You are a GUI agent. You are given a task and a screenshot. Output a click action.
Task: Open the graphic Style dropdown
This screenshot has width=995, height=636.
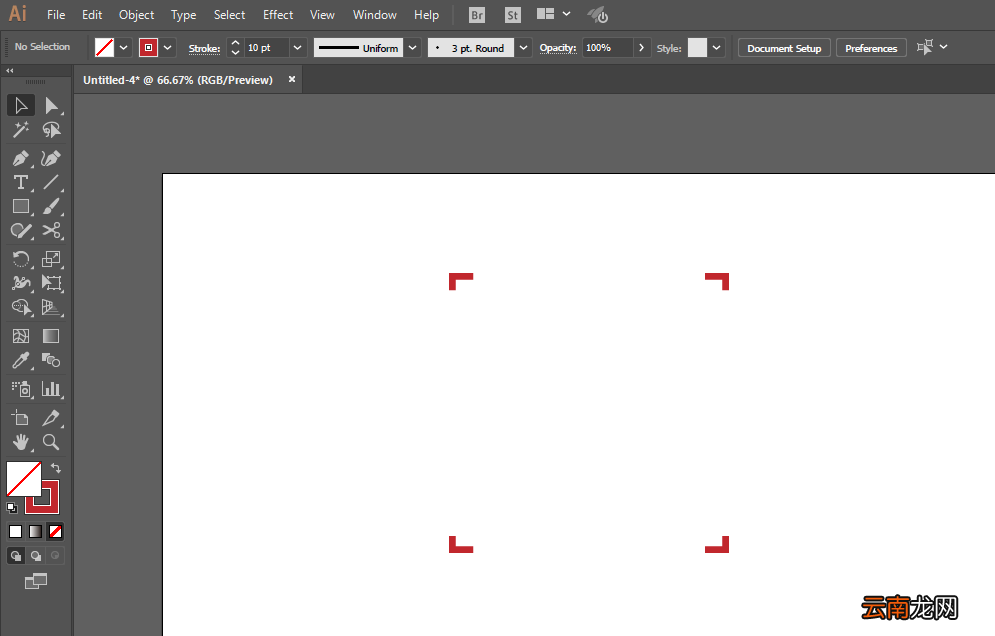(x=716, y=48)
